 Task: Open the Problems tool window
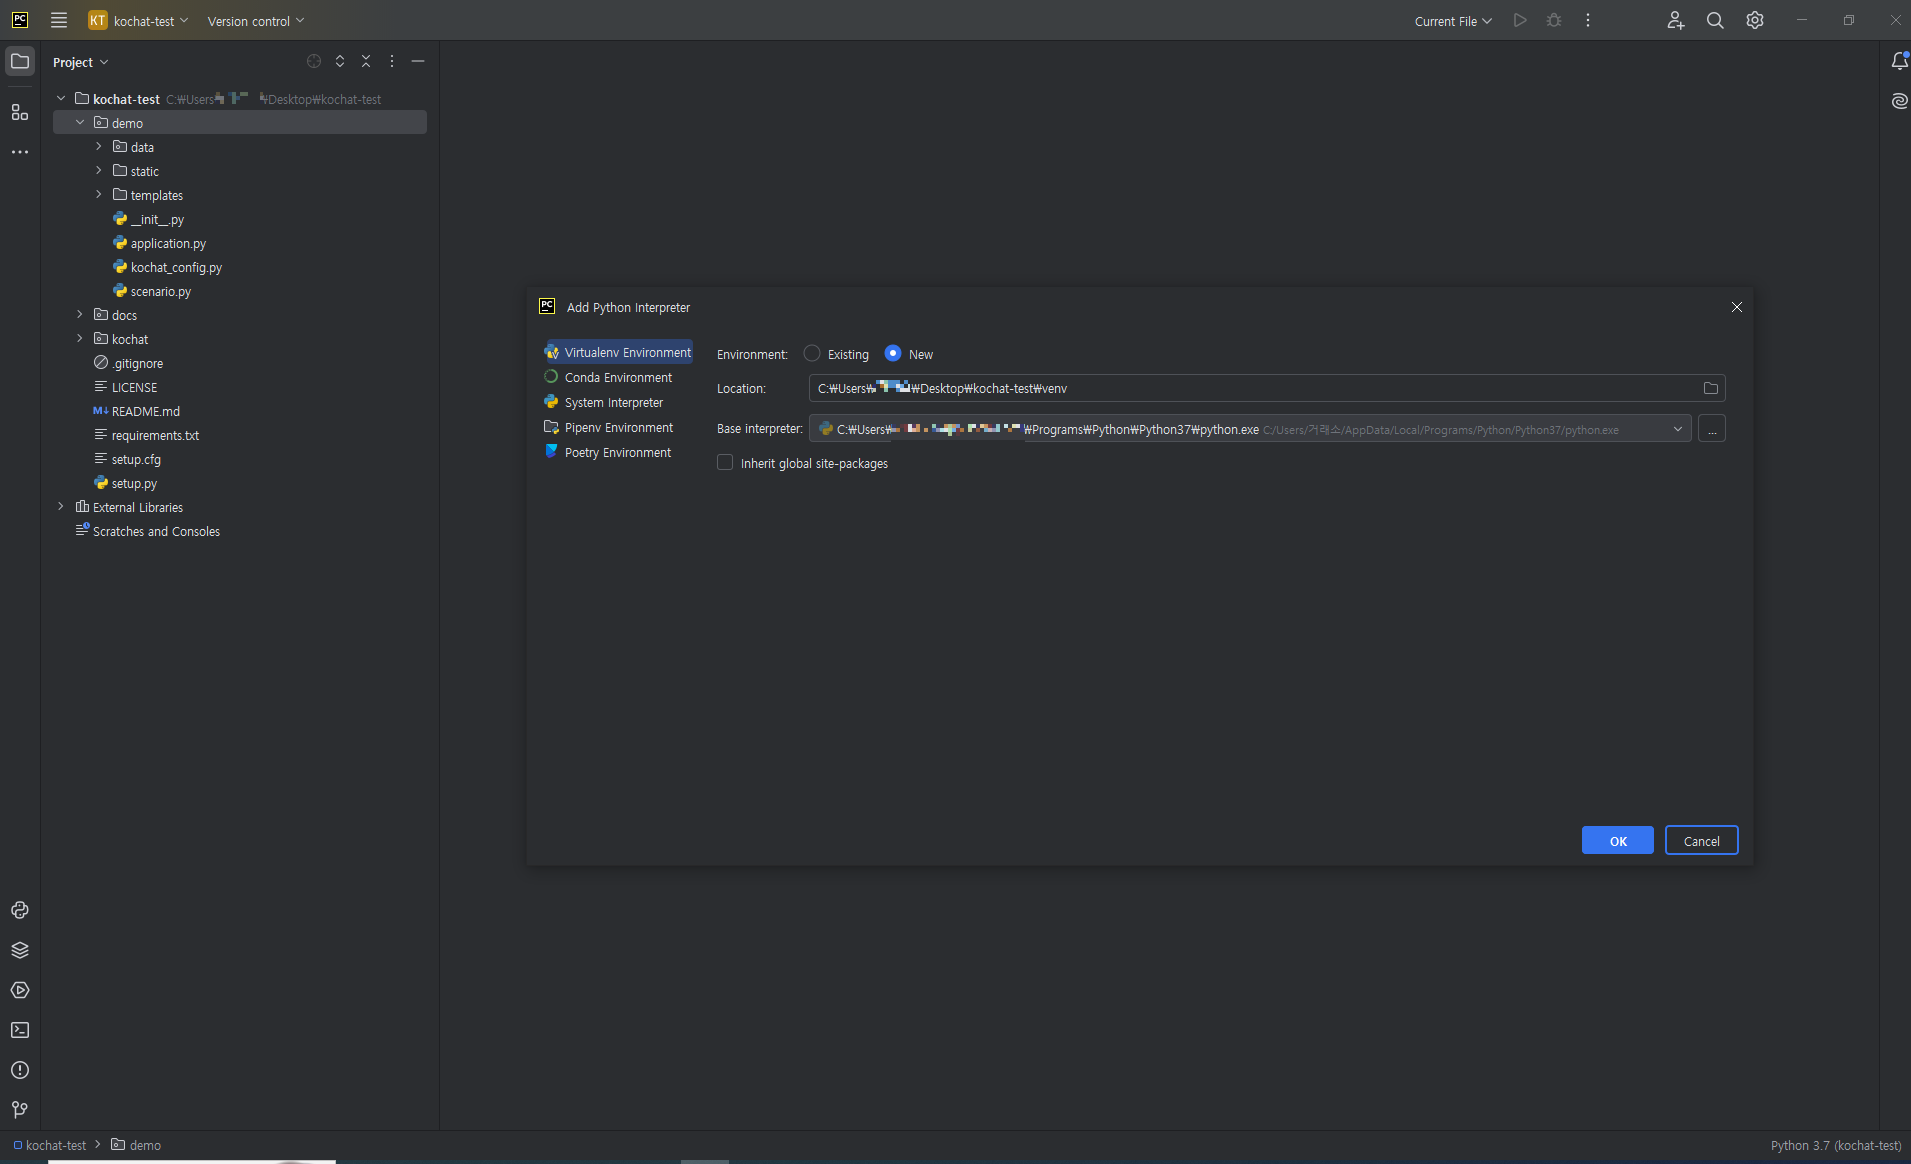(x=20, y=1070)
